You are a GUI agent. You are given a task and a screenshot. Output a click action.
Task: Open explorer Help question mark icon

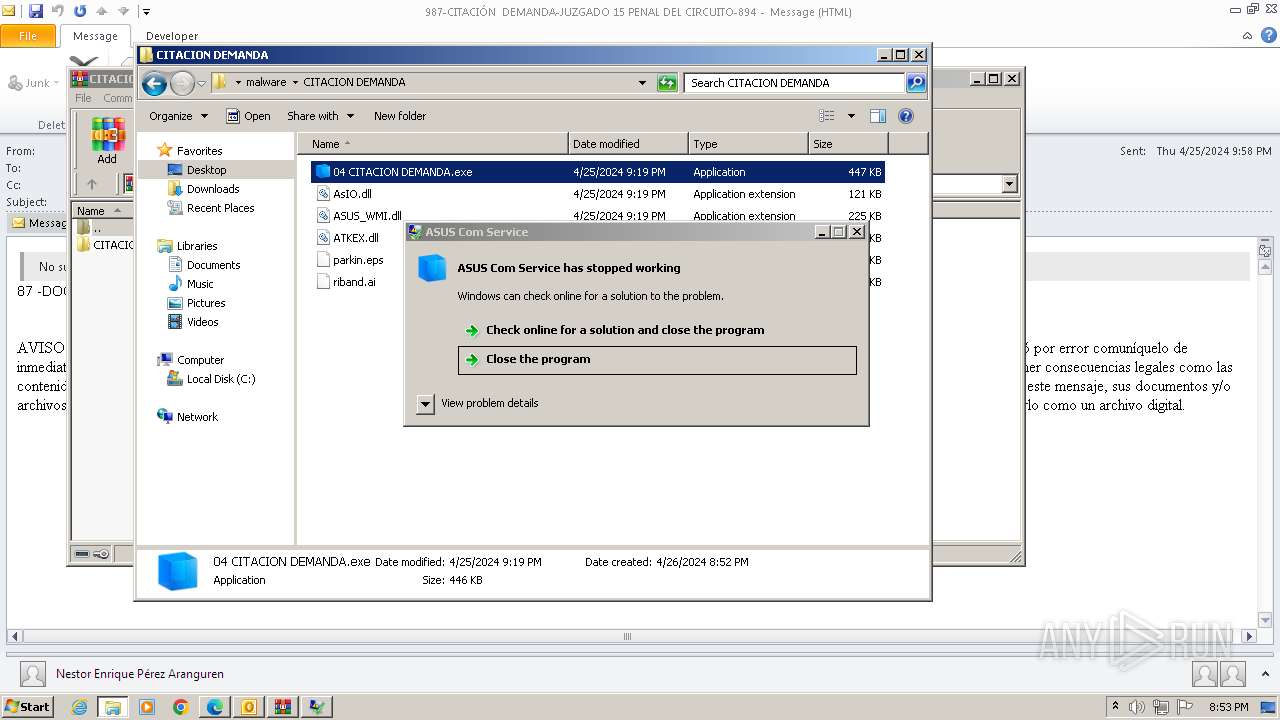(x=906, y=116)
